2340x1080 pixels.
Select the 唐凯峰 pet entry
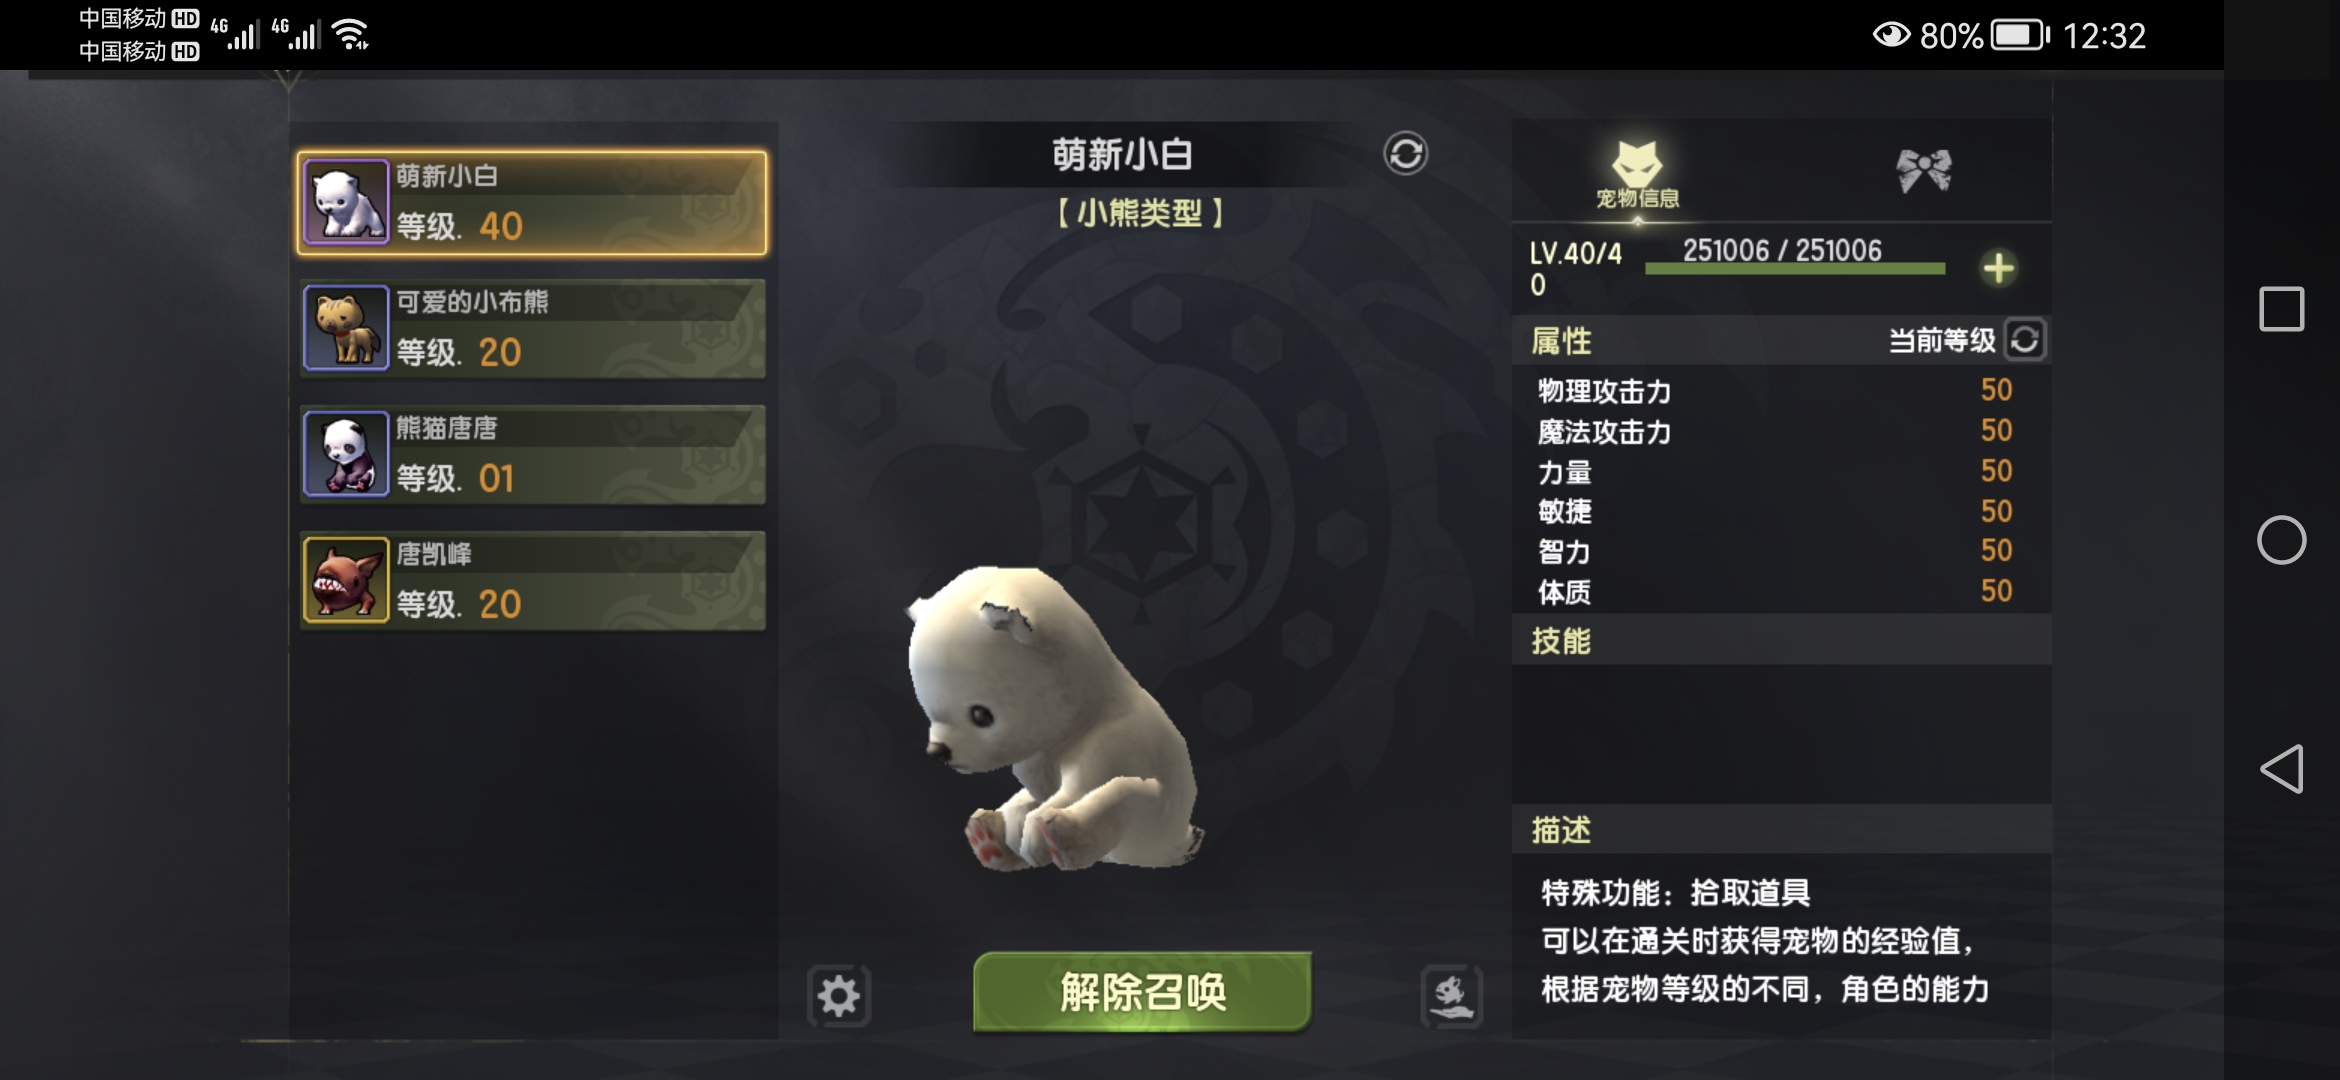pyautogui.click(x=533, y=581)
